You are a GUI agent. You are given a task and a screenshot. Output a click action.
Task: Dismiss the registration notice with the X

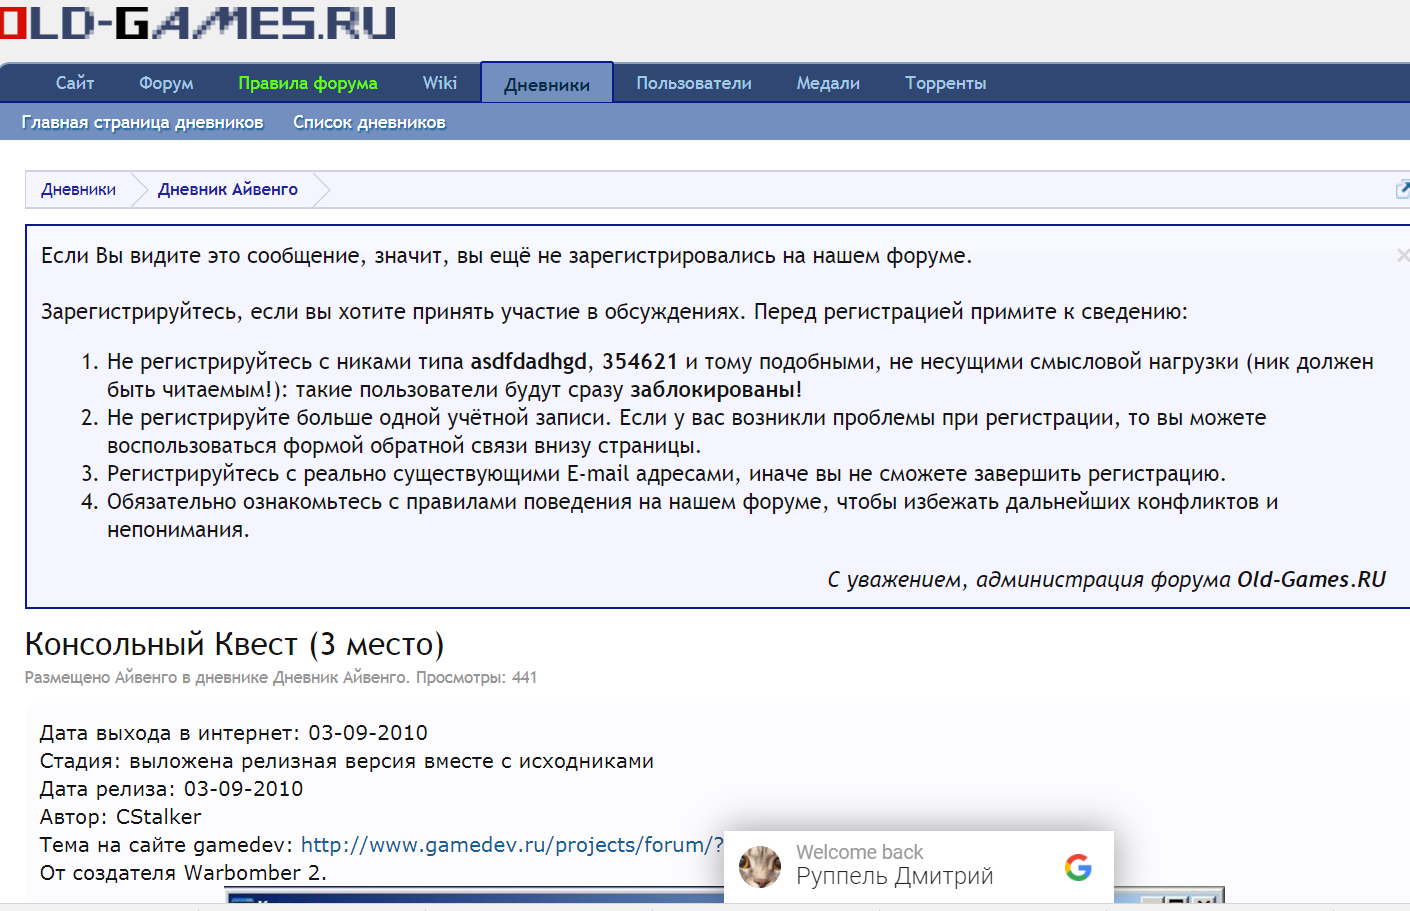1403,256
